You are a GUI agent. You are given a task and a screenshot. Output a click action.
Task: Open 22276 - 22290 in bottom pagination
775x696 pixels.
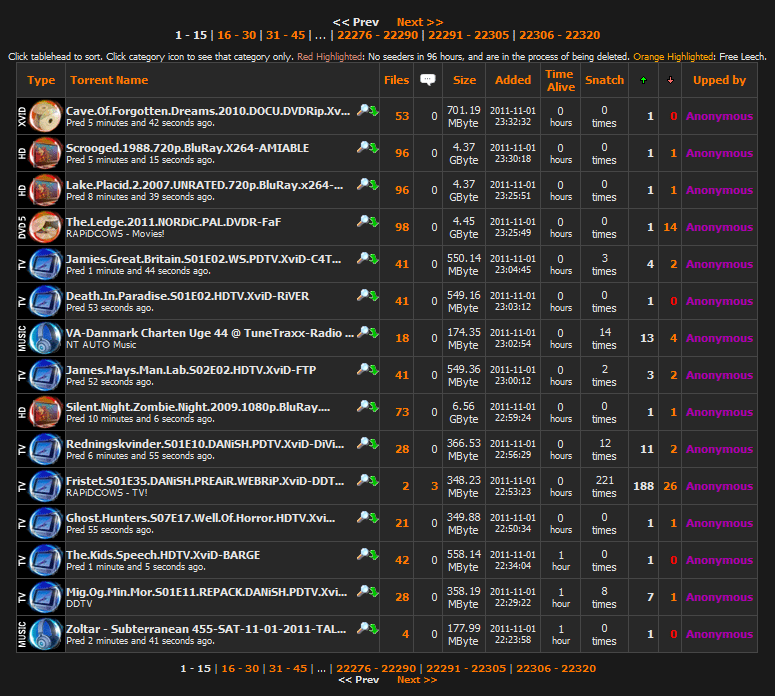tap(376, 668)
